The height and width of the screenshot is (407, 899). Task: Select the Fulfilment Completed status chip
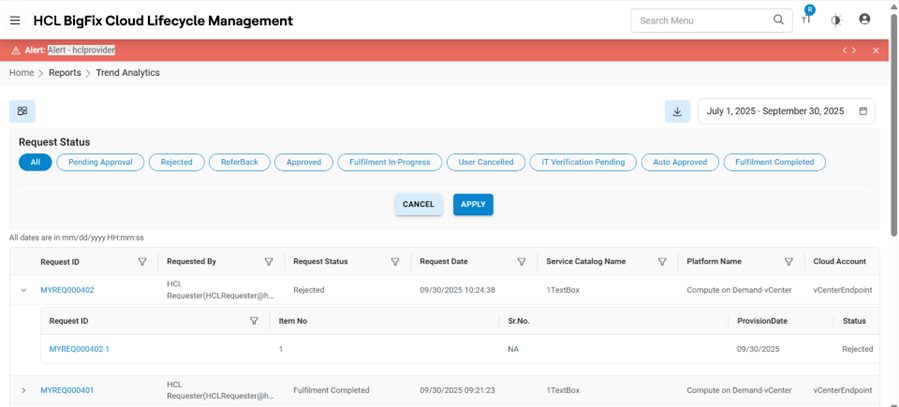[775, 162]
